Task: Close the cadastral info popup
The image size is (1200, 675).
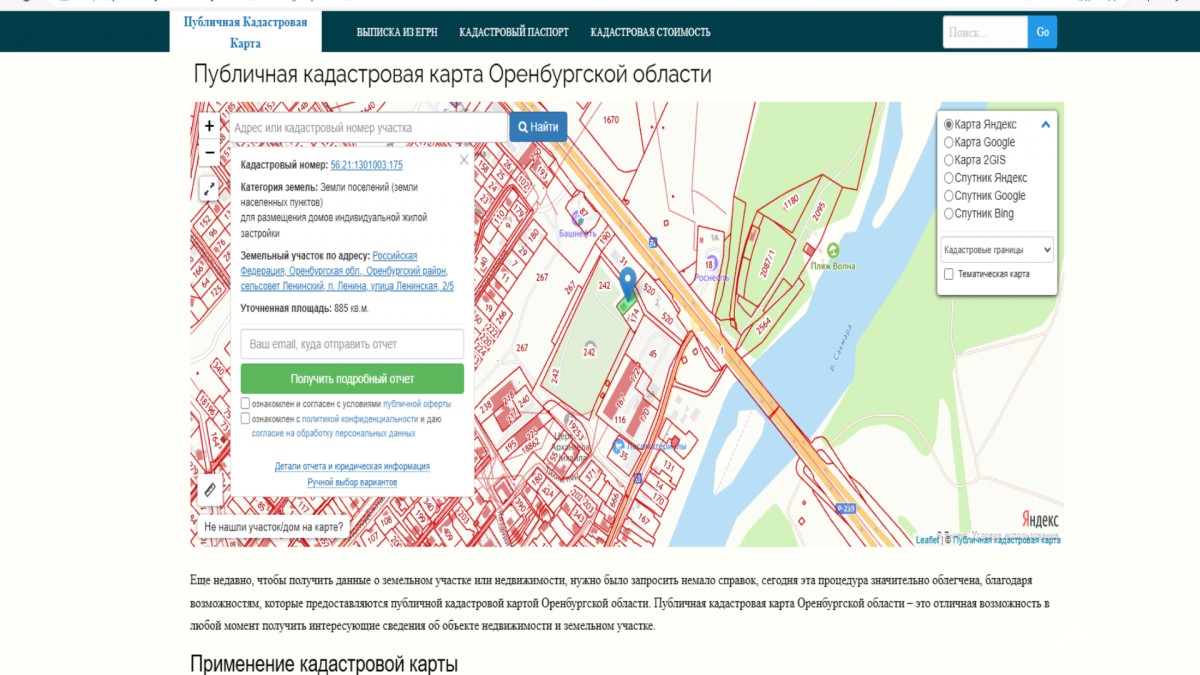Action: (463, 160)
